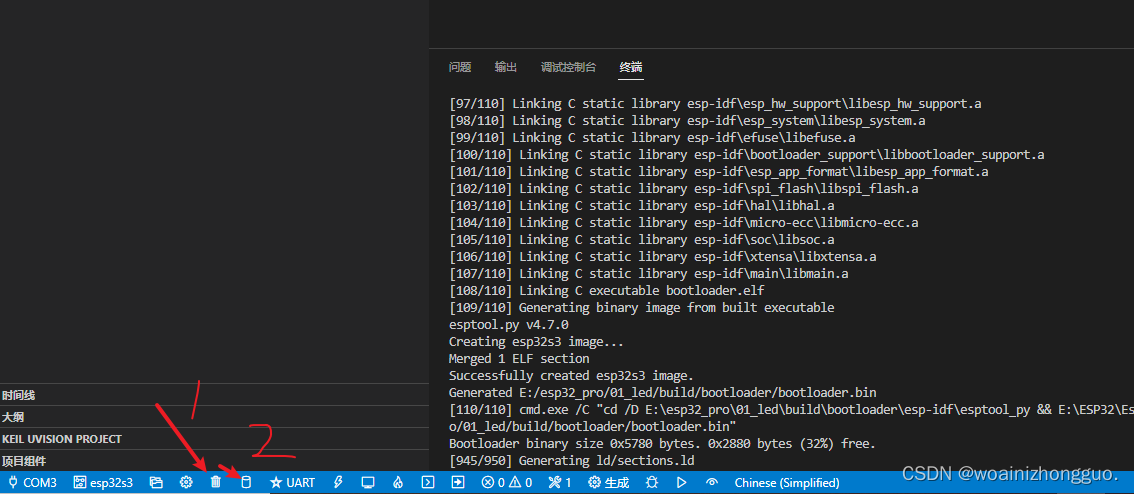Click the 'Merged 1 ELF section' line

[x=519, y=358]
